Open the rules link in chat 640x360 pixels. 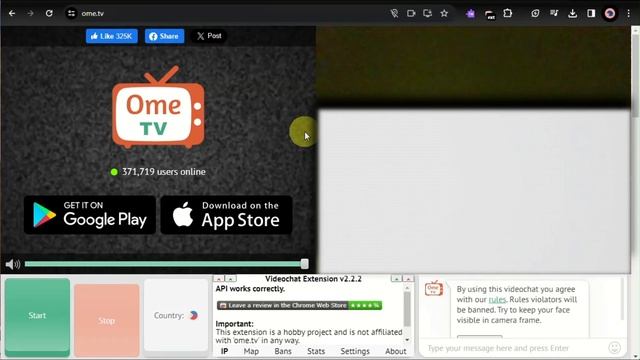click(497, 299)
